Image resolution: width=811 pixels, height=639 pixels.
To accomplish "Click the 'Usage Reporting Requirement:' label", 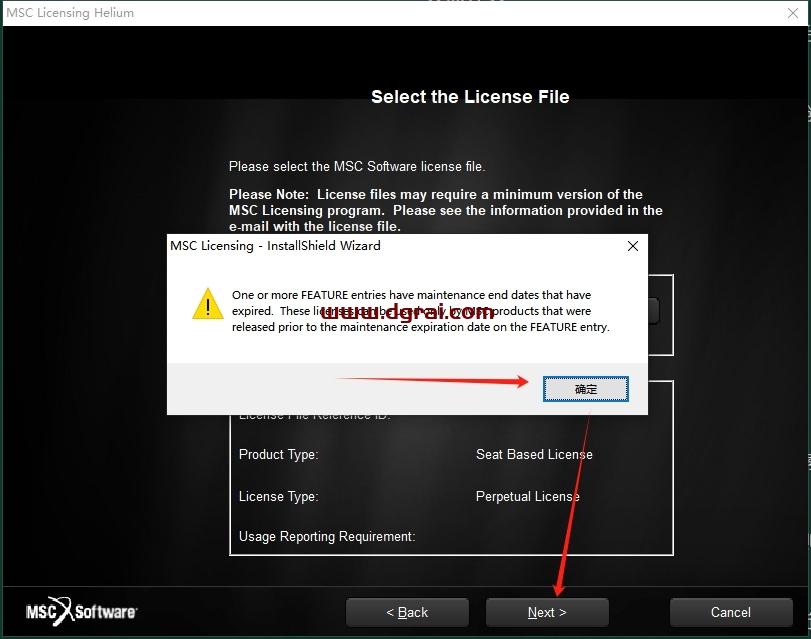I will [x=327, y=537].
